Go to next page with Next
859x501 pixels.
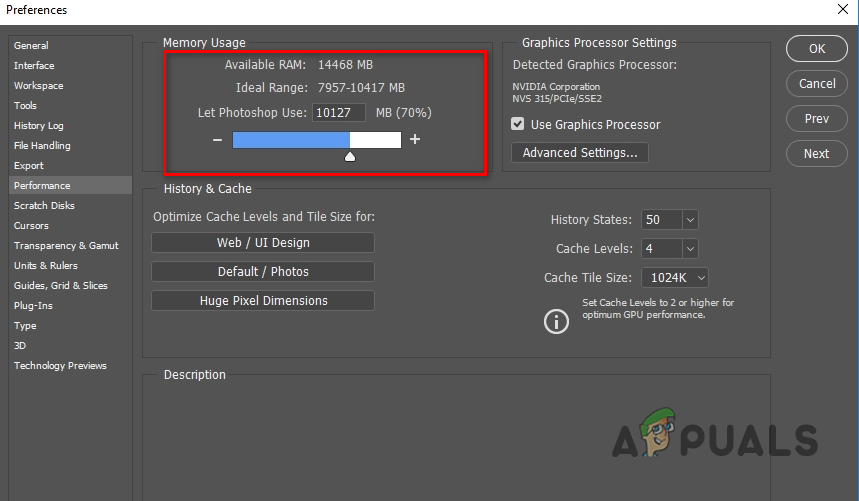817,154
